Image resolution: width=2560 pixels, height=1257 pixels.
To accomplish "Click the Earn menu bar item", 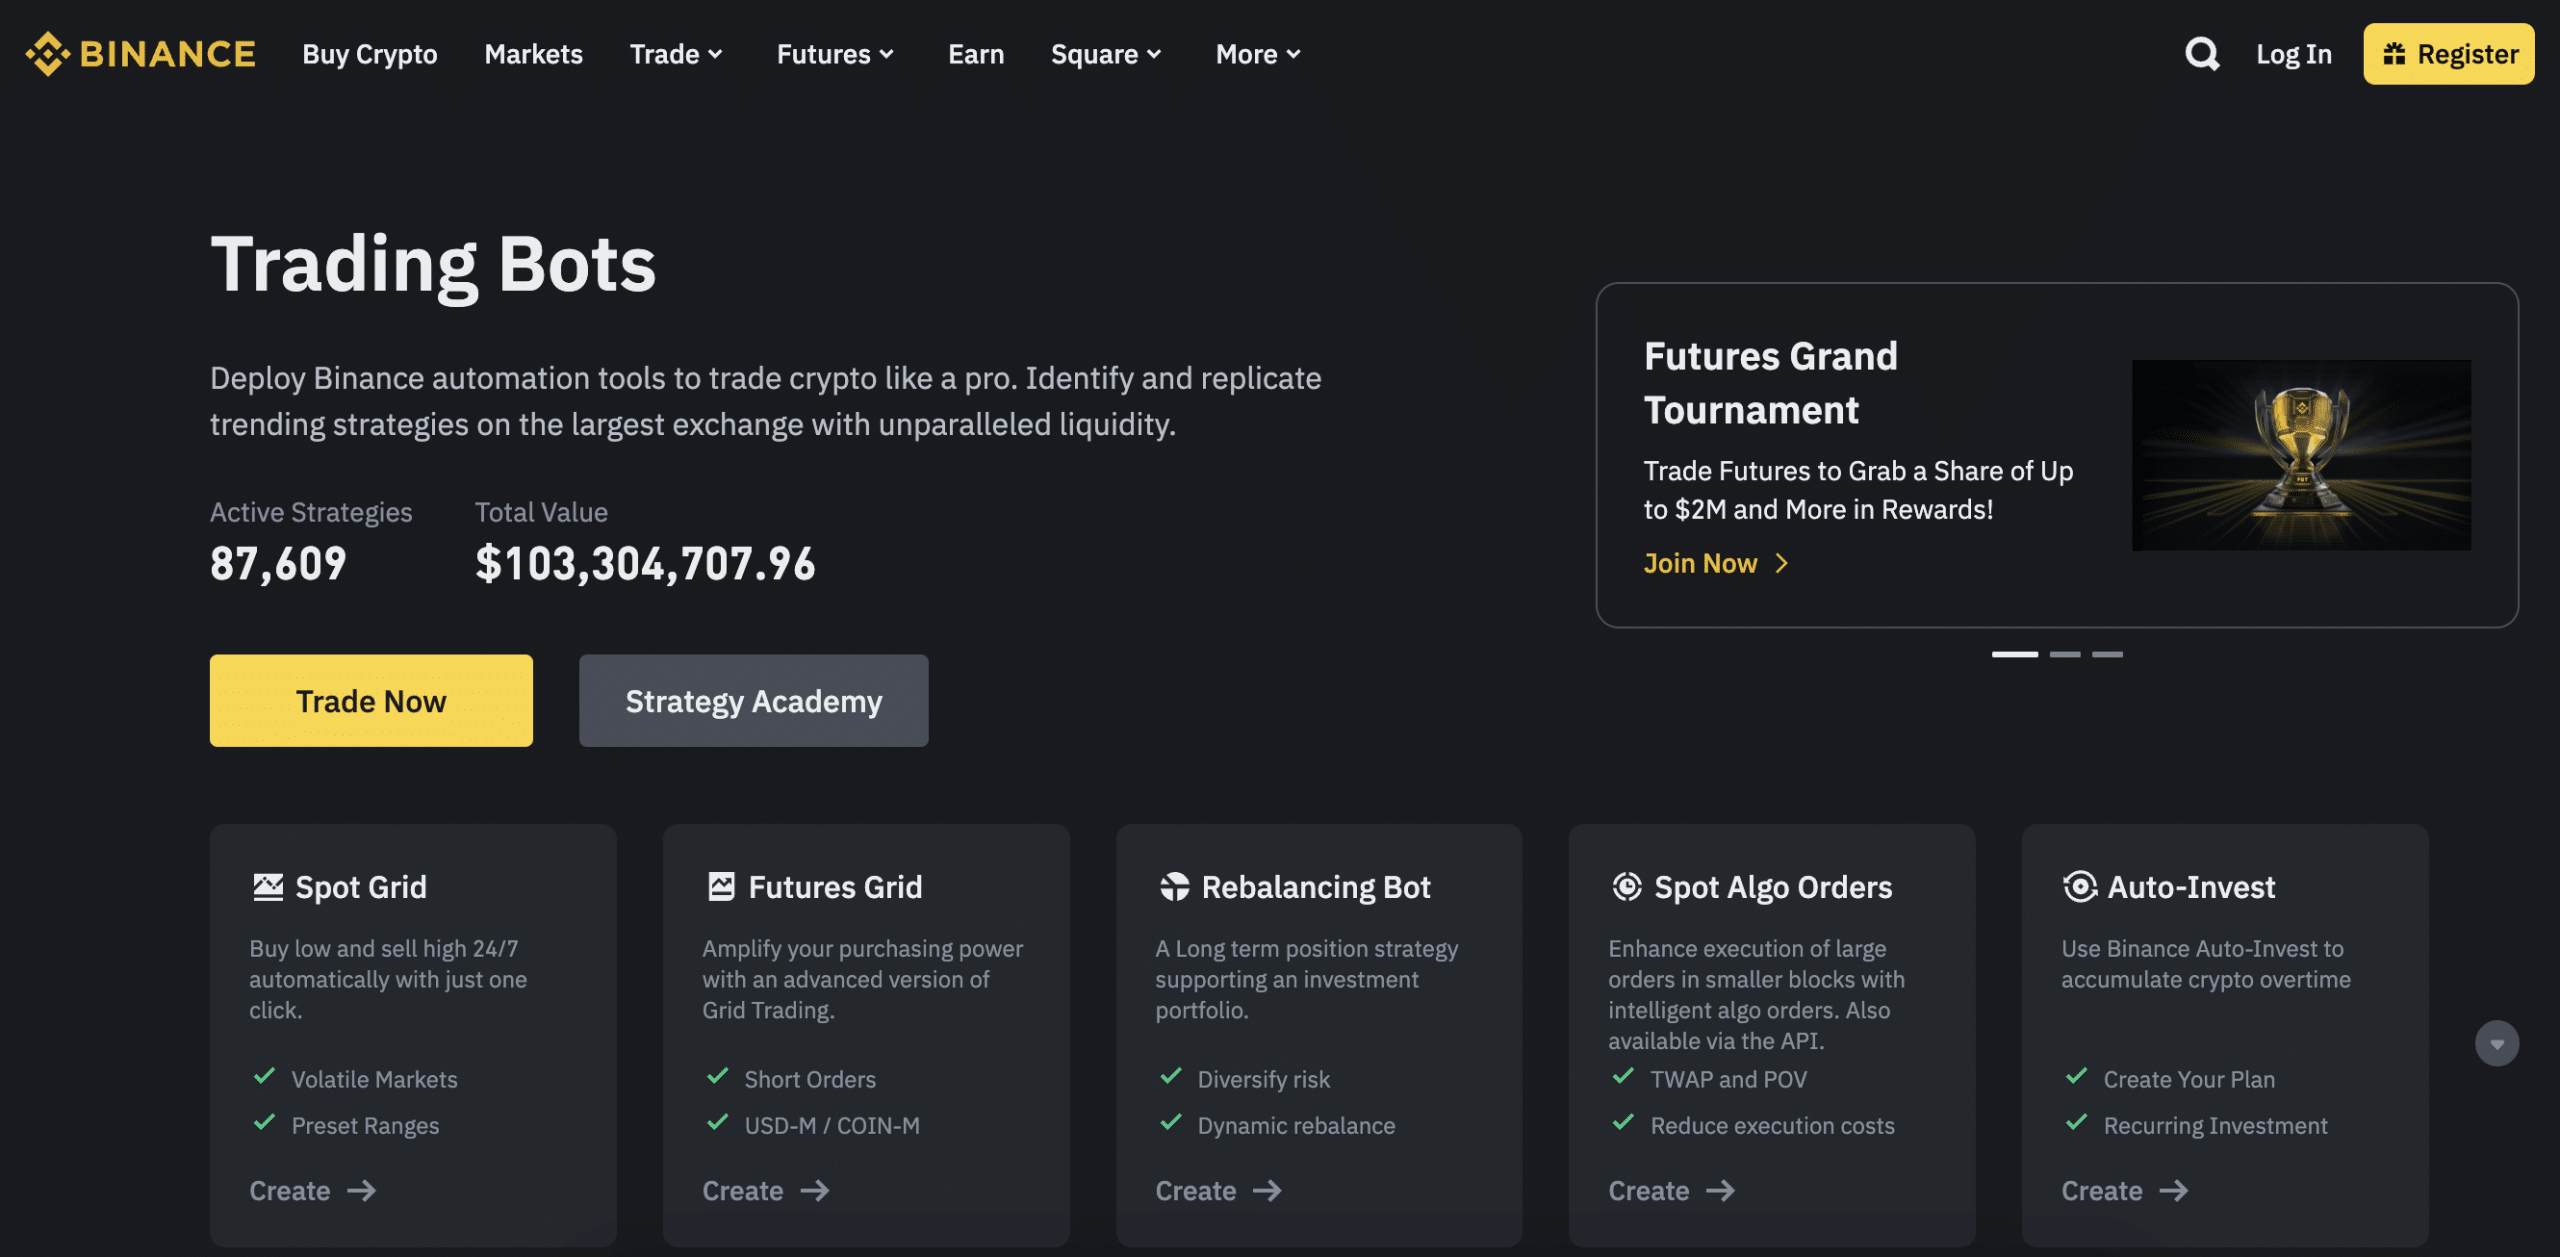I will coord(975,52).
